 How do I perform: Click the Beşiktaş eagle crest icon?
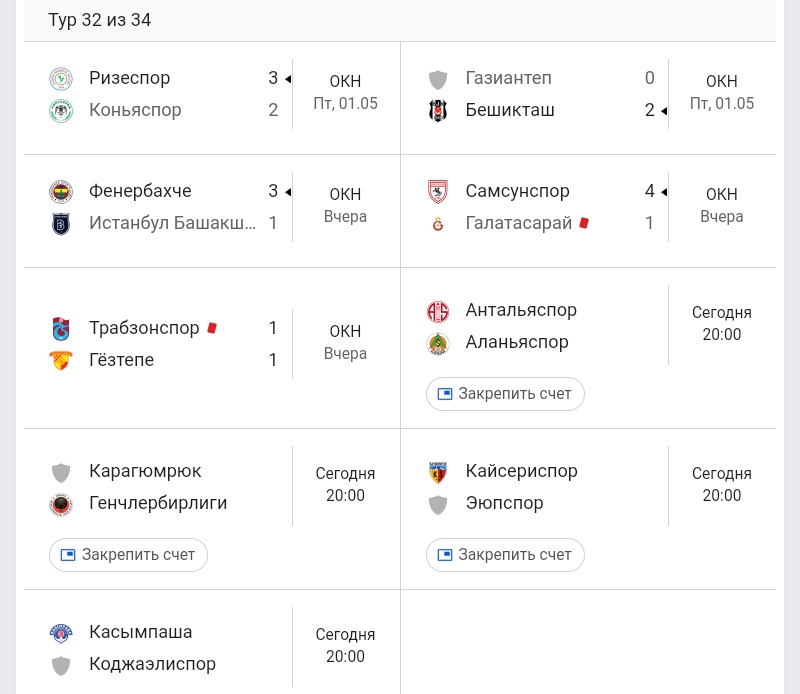438,111
